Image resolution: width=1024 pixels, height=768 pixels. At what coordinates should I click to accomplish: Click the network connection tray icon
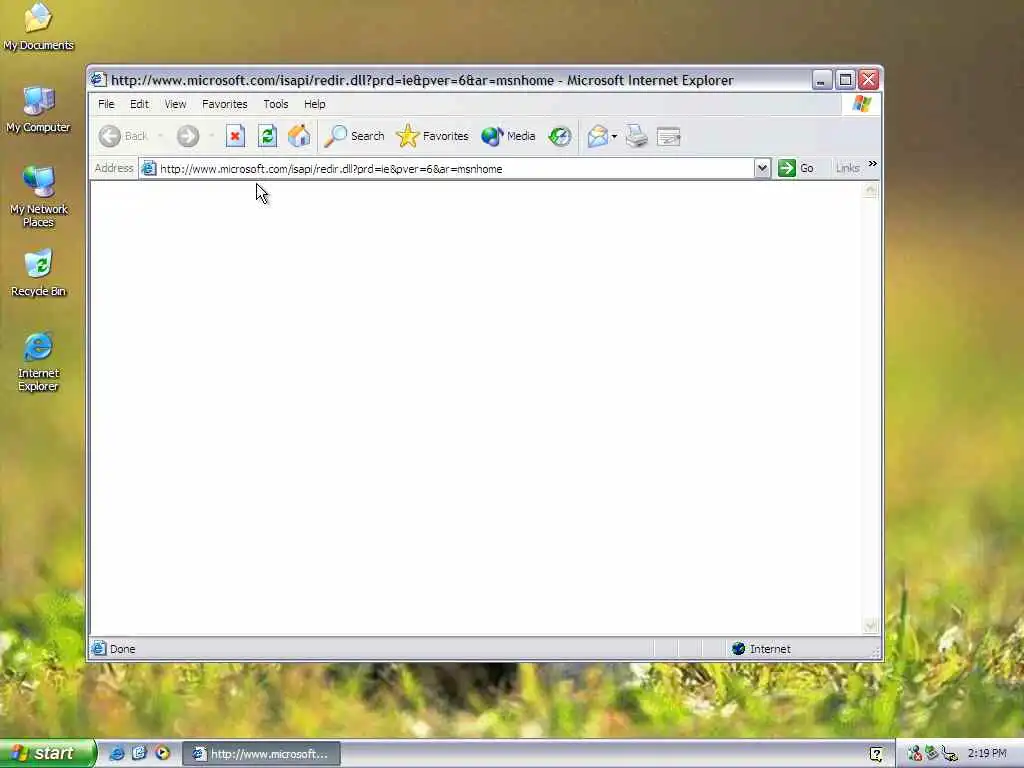click(x=950, y=754)
